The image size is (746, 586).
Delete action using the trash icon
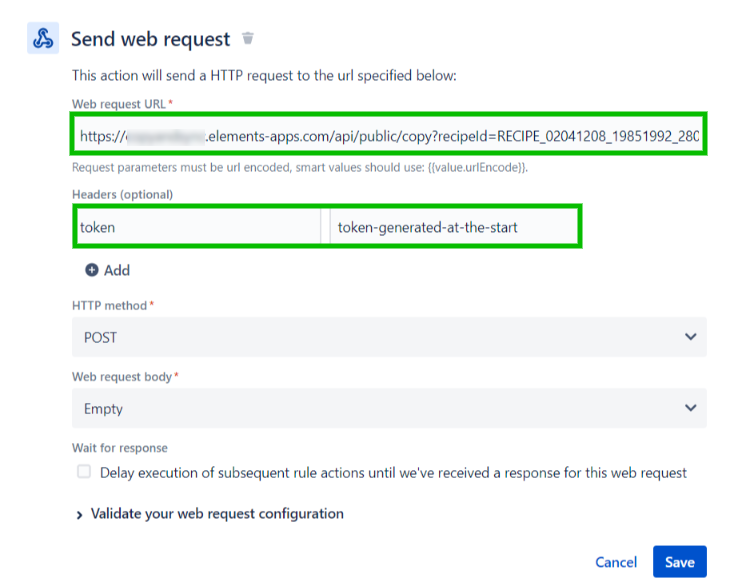(x=248, y=39)
